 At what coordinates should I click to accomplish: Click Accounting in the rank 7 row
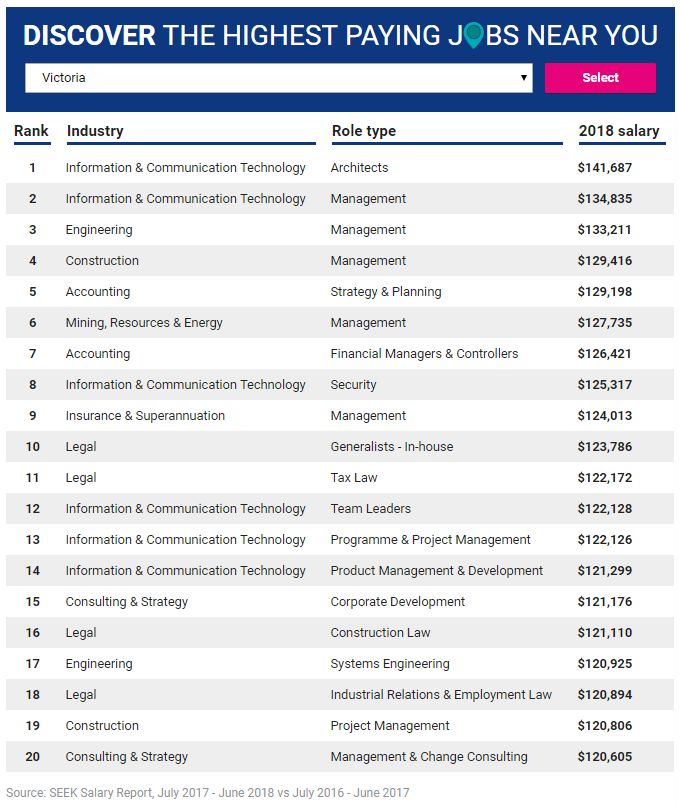click(97, 354)
